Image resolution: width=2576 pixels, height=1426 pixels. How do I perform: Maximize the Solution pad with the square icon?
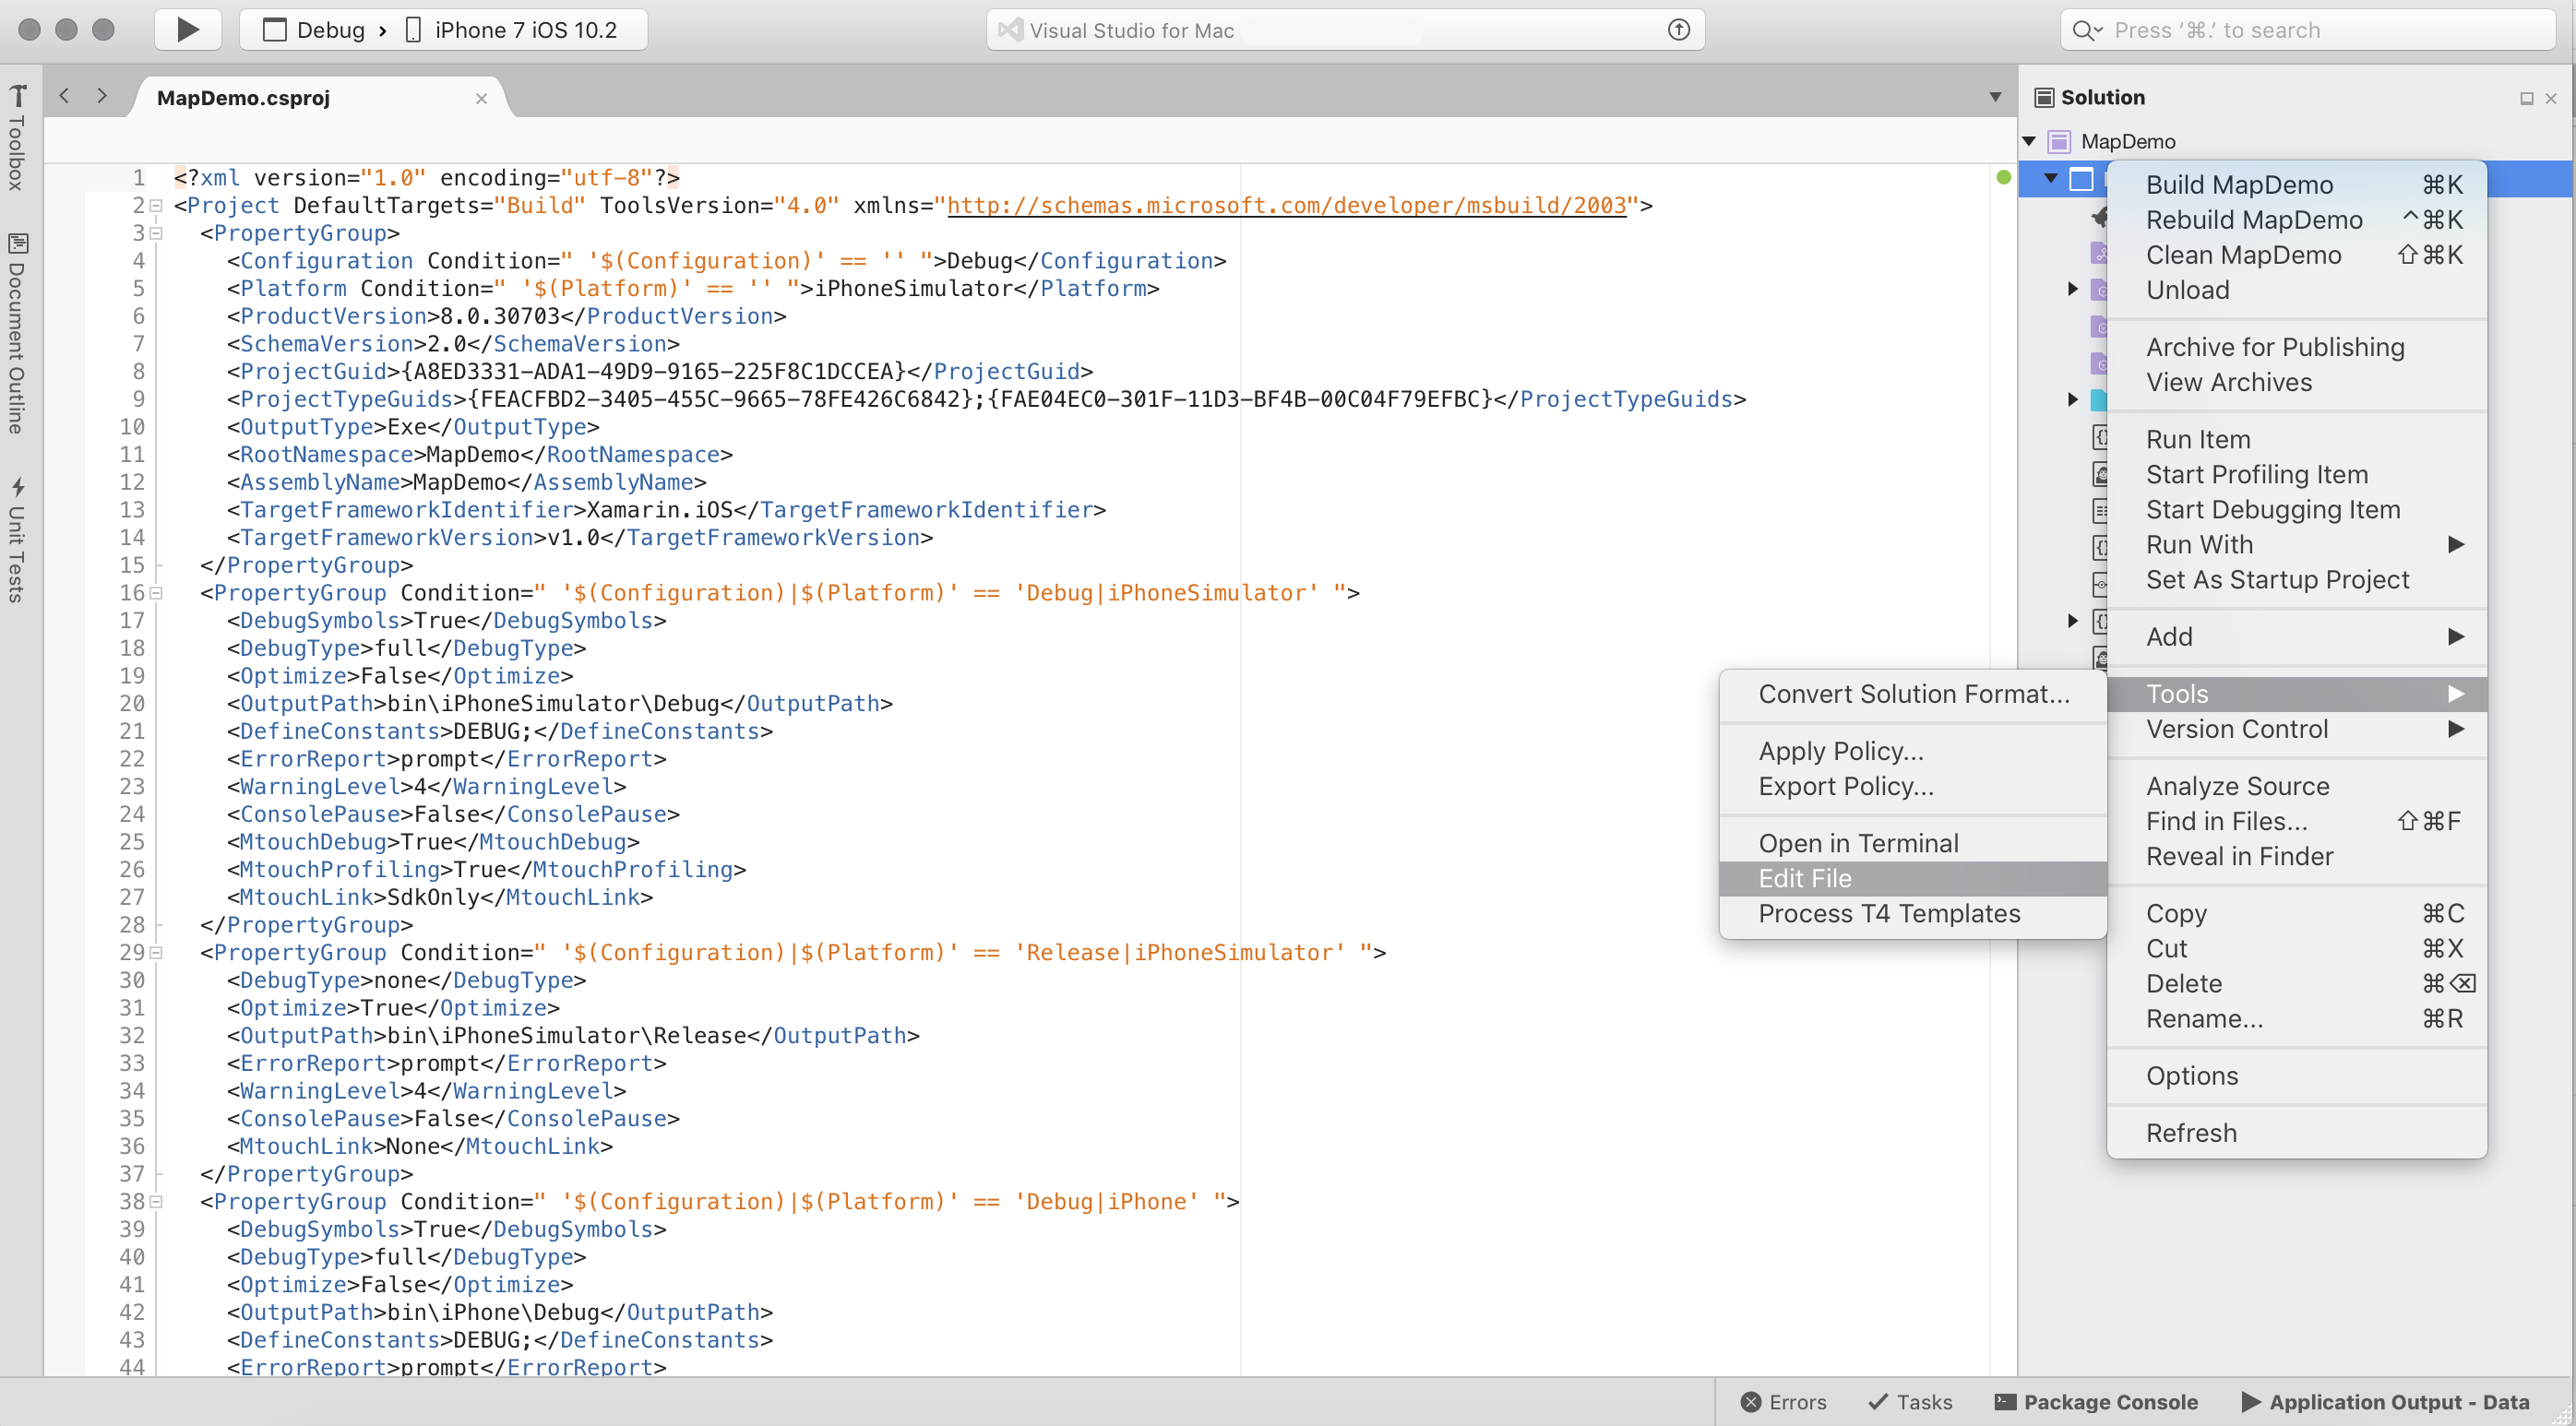[x=2526, y=98]
